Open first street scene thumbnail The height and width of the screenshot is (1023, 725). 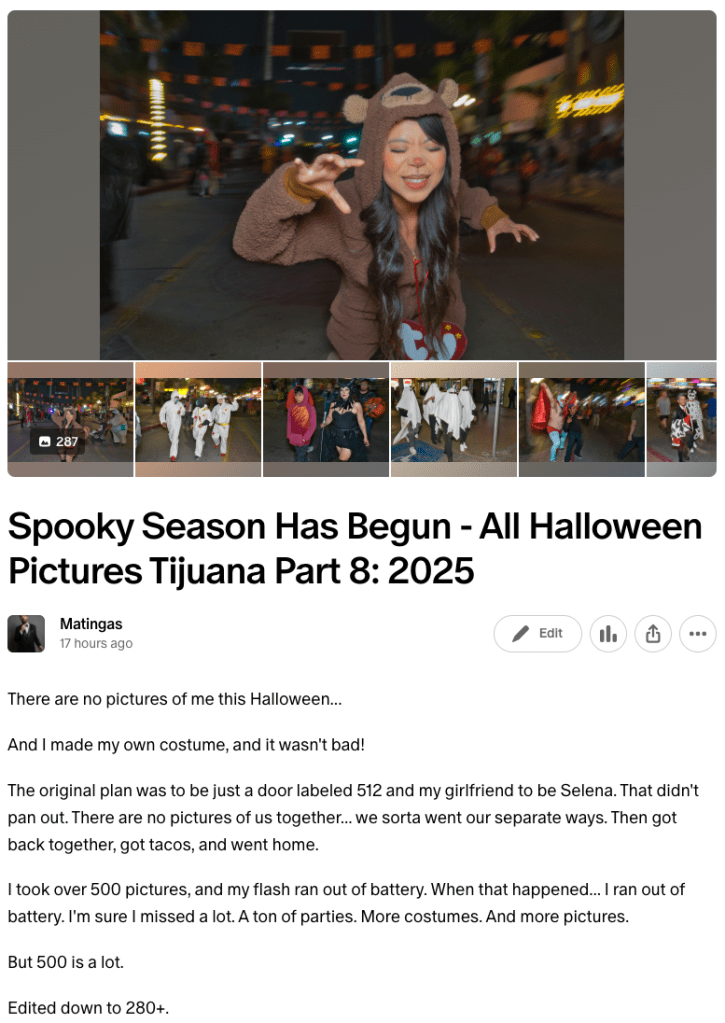[x=70, y=420]
